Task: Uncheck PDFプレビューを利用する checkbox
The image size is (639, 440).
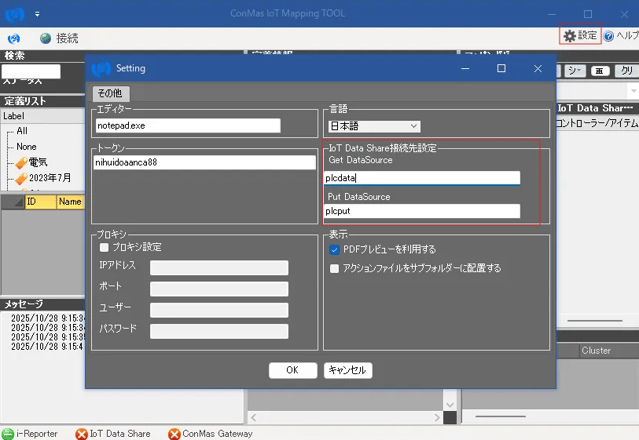Action: coord(335,249)
